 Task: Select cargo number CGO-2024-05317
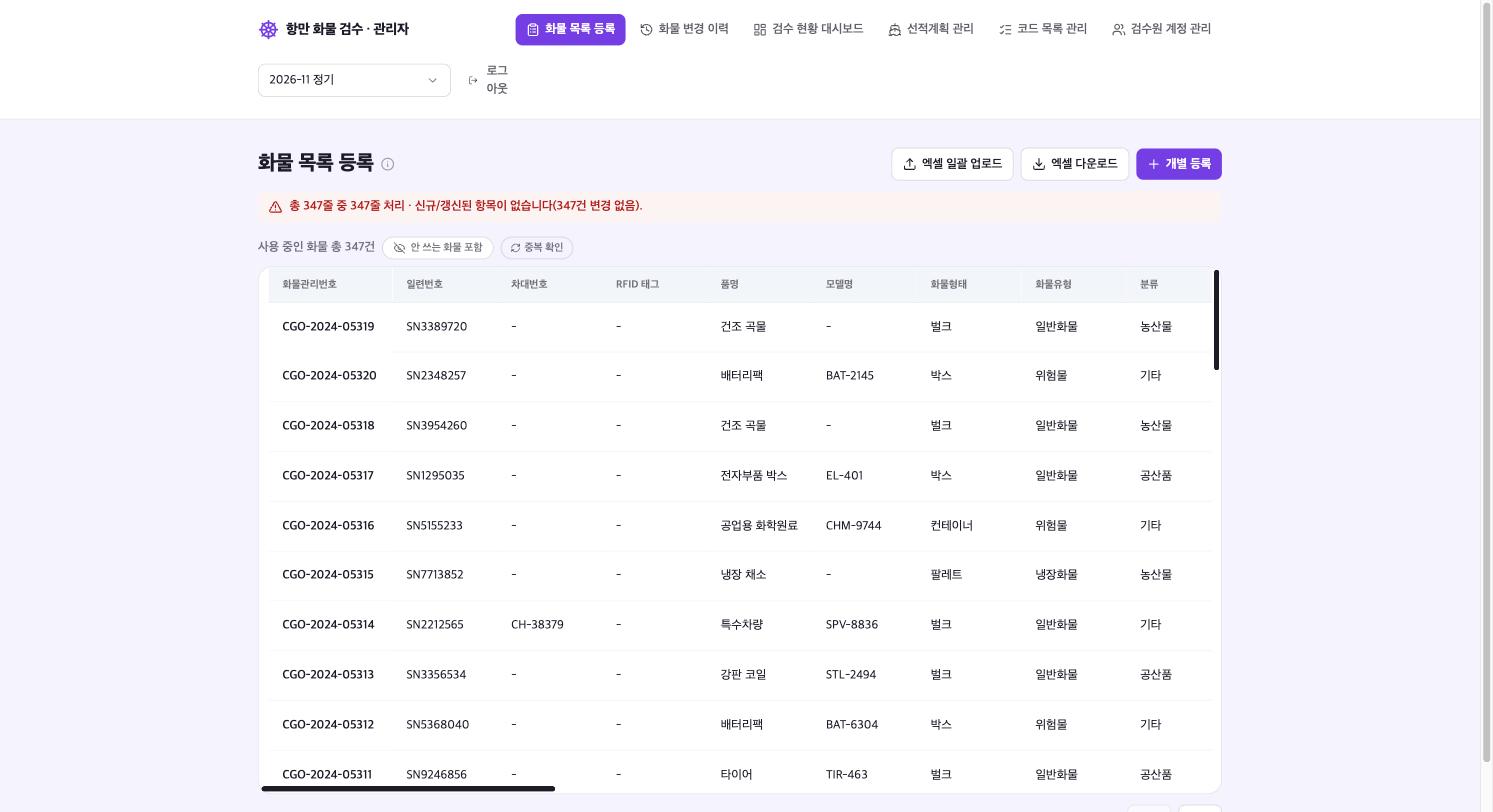(328, 476)
